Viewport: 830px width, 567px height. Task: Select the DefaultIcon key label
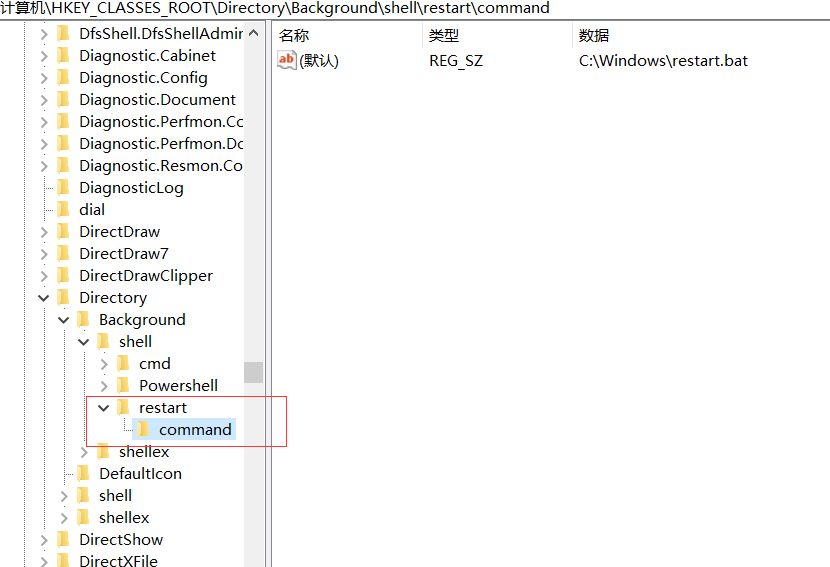pos(140,473)
